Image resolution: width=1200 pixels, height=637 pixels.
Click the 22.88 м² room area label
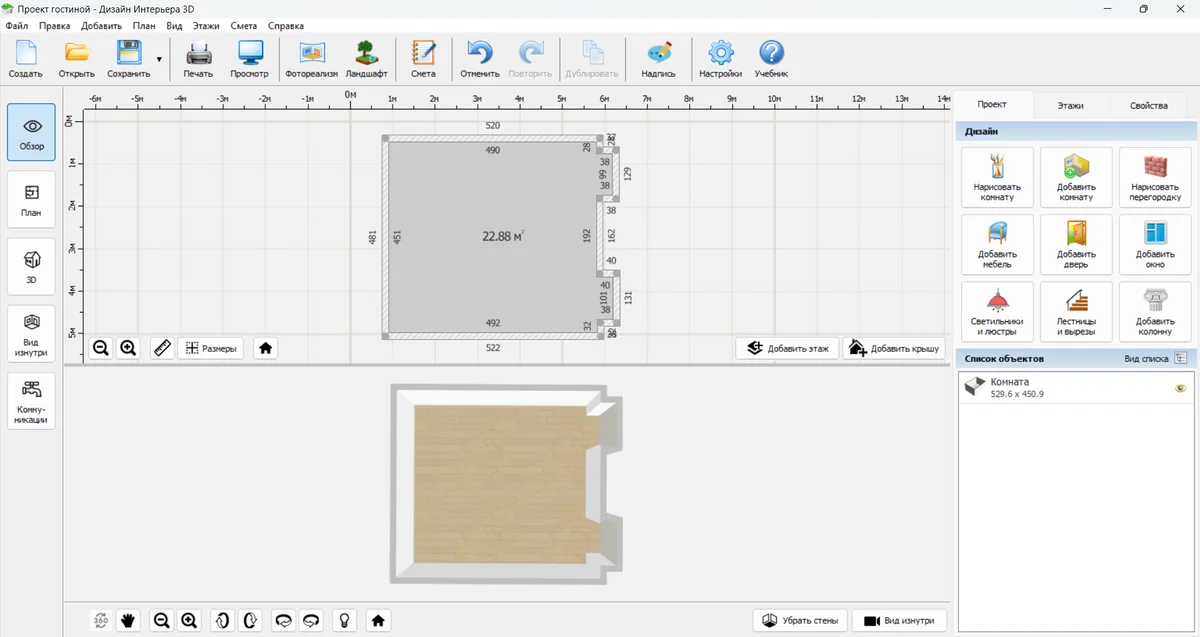[x=503, y=237]
